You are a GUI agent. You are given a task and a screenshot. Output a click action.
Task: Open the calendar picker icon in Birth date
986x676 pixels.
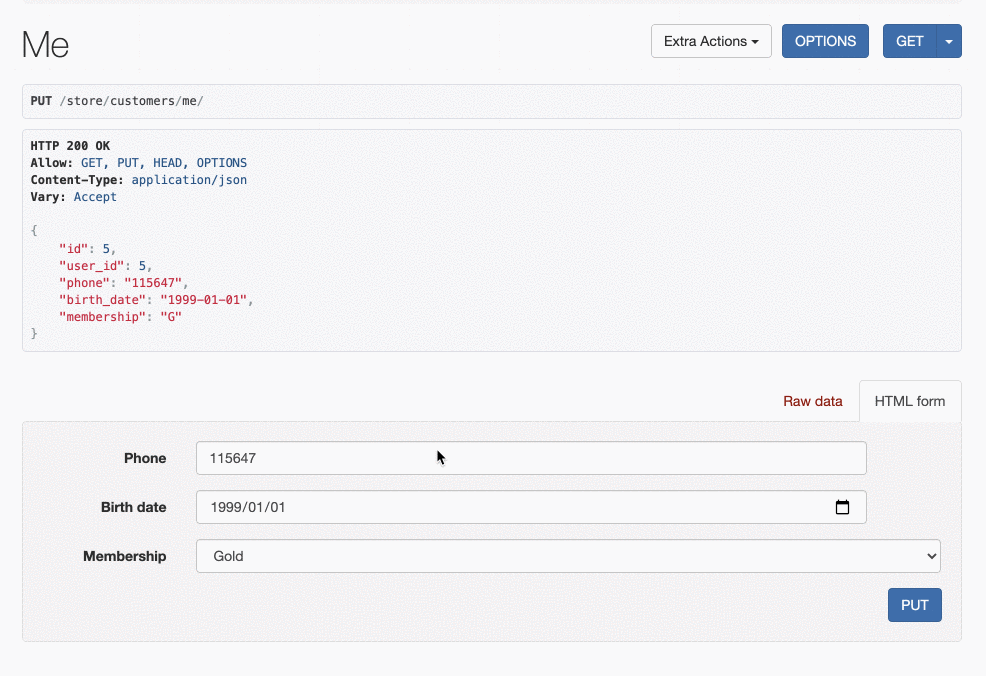pos(842,507)
